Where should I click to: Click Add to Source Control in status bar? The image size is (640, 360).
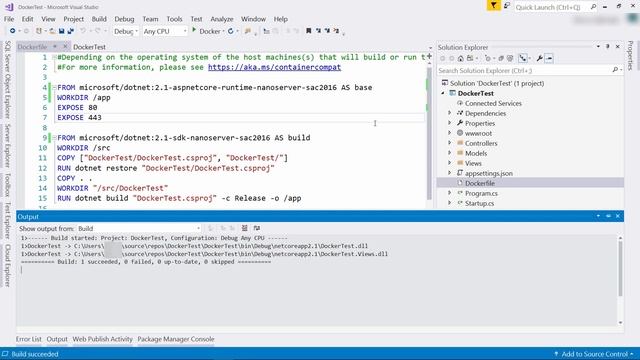click(x=594, y=354)
